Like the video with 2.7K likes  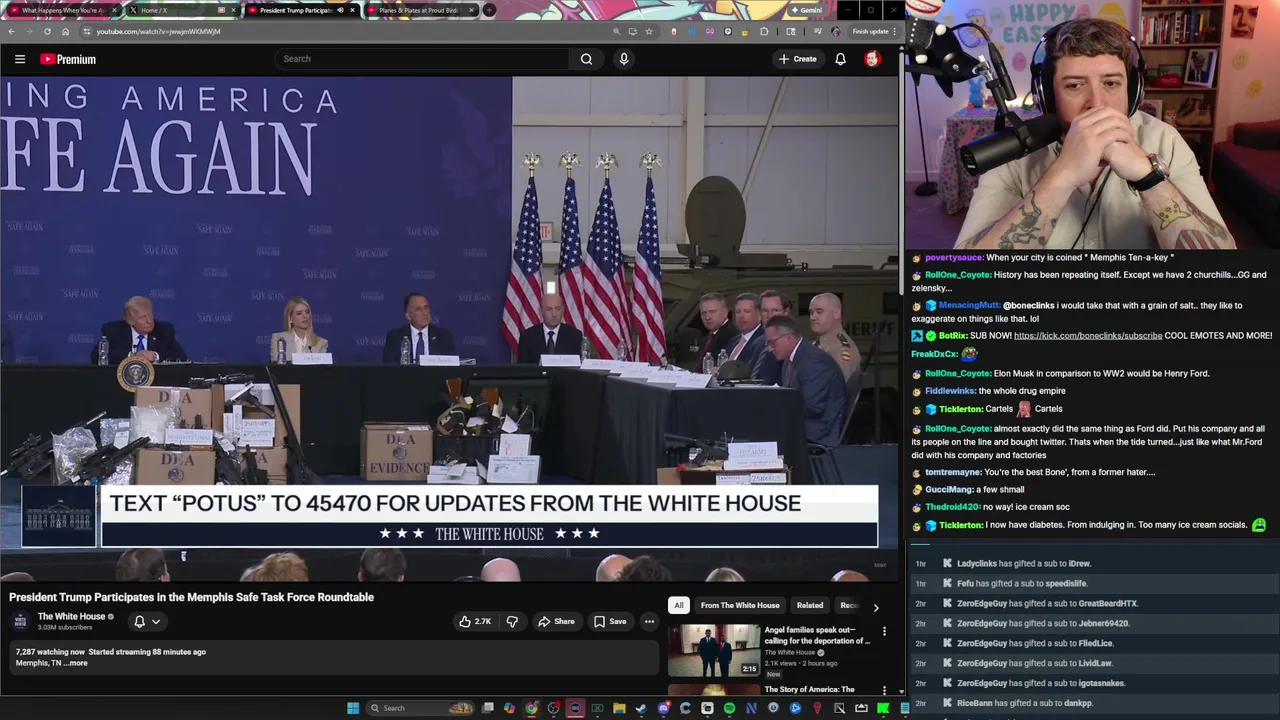(474, 621)
